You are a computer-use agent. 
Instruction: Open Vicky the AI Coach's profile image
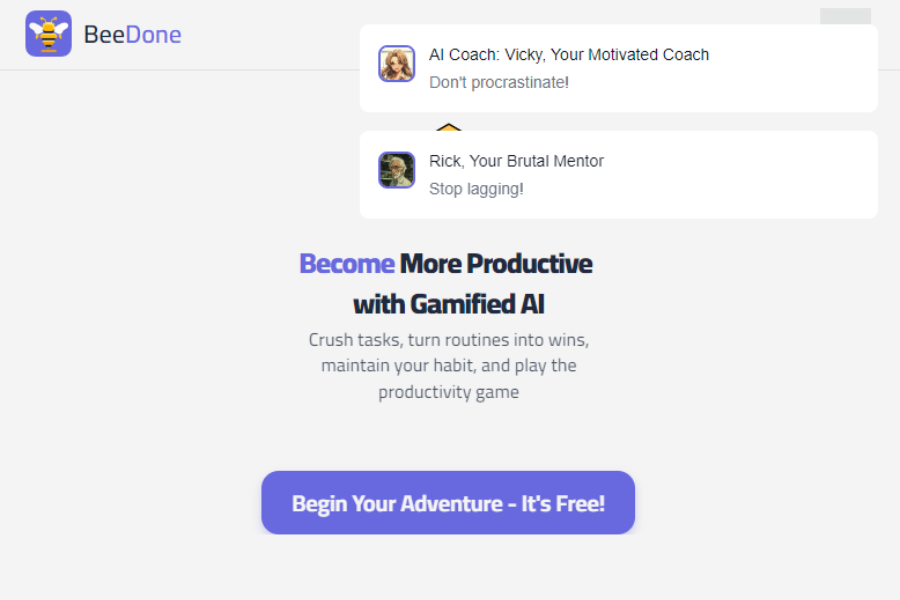pyautogui.click(x=396, y=63)
